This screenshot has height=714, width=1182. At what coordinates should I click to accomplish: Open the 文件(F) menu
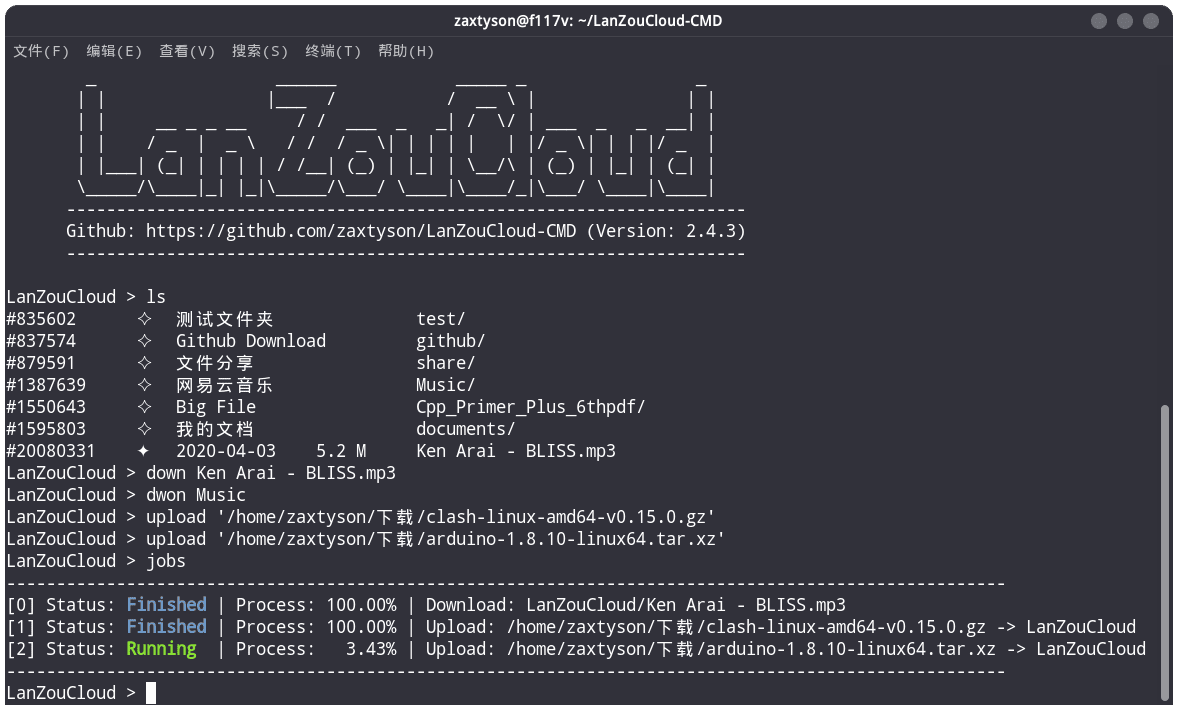[x=41, y=51]
